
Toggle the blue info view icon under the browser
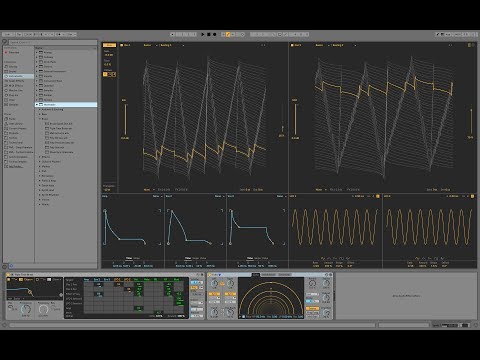(11, 266)
